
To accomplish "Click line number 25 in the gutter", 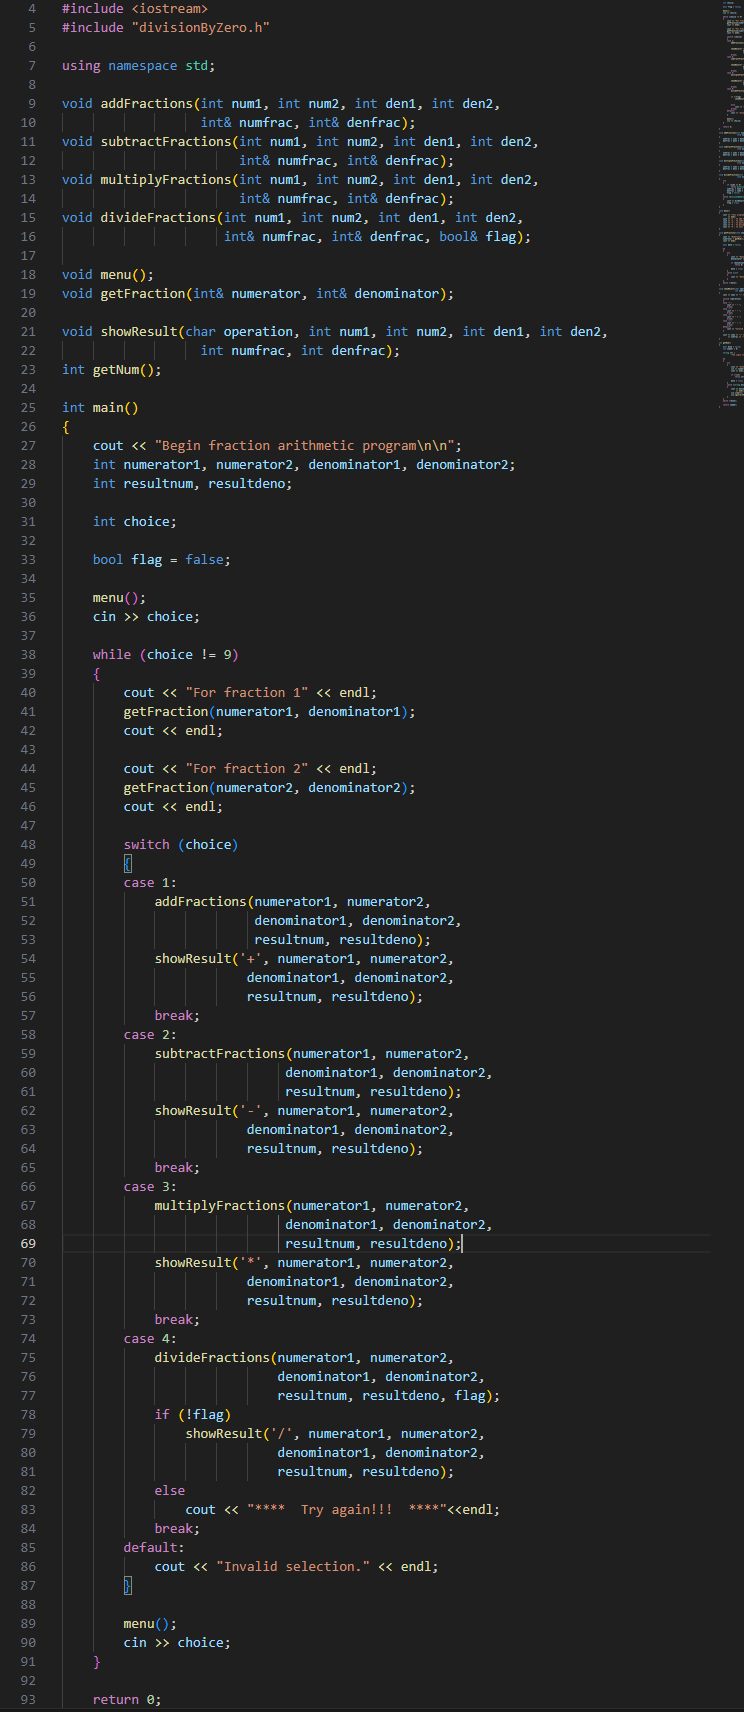I will [28, 407].
